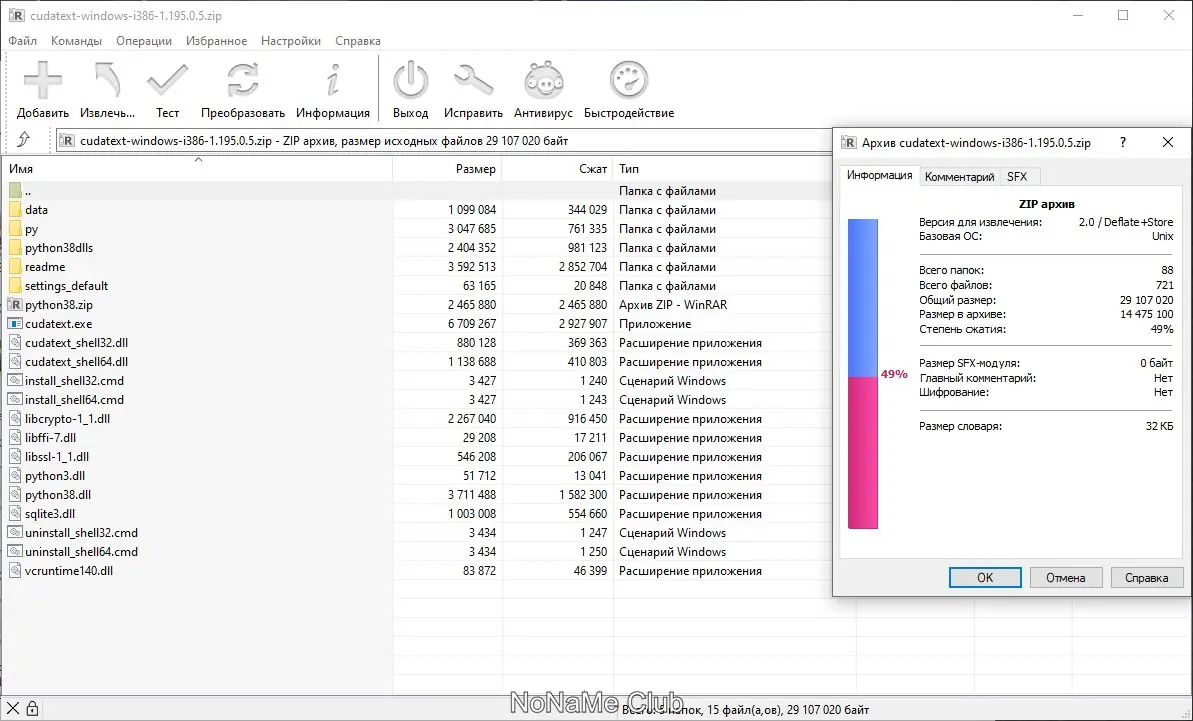Click the size value 6 709 267
The image size is (1193, 721).
(472, 324)
